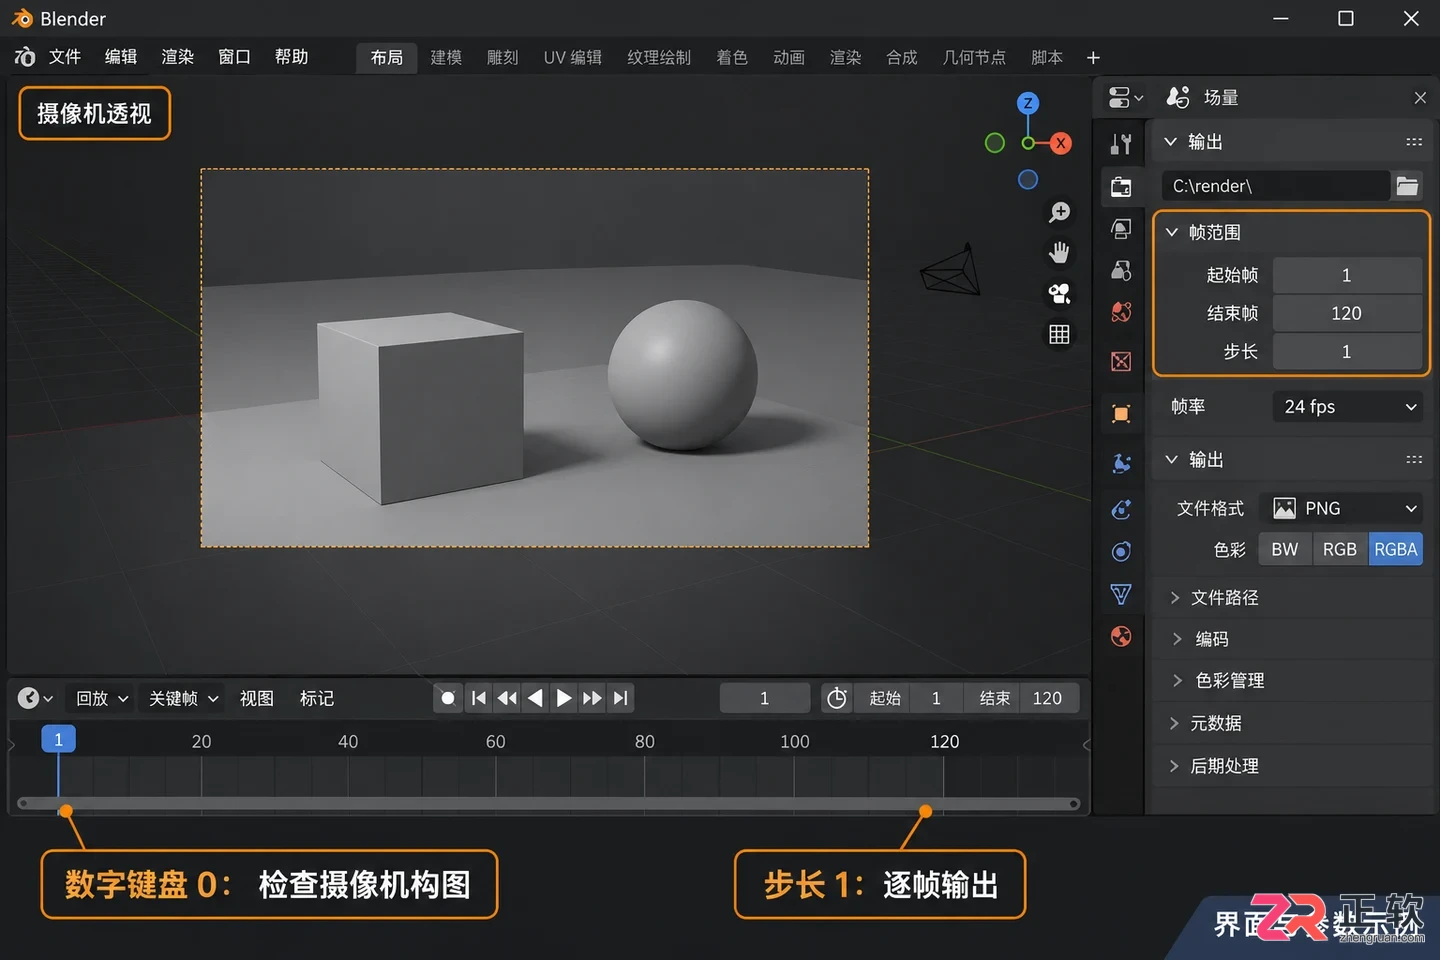The width and height of the screenshot is (1440, 960).
Task: Click the red X axis gizmo
Action: point(1061,143)
